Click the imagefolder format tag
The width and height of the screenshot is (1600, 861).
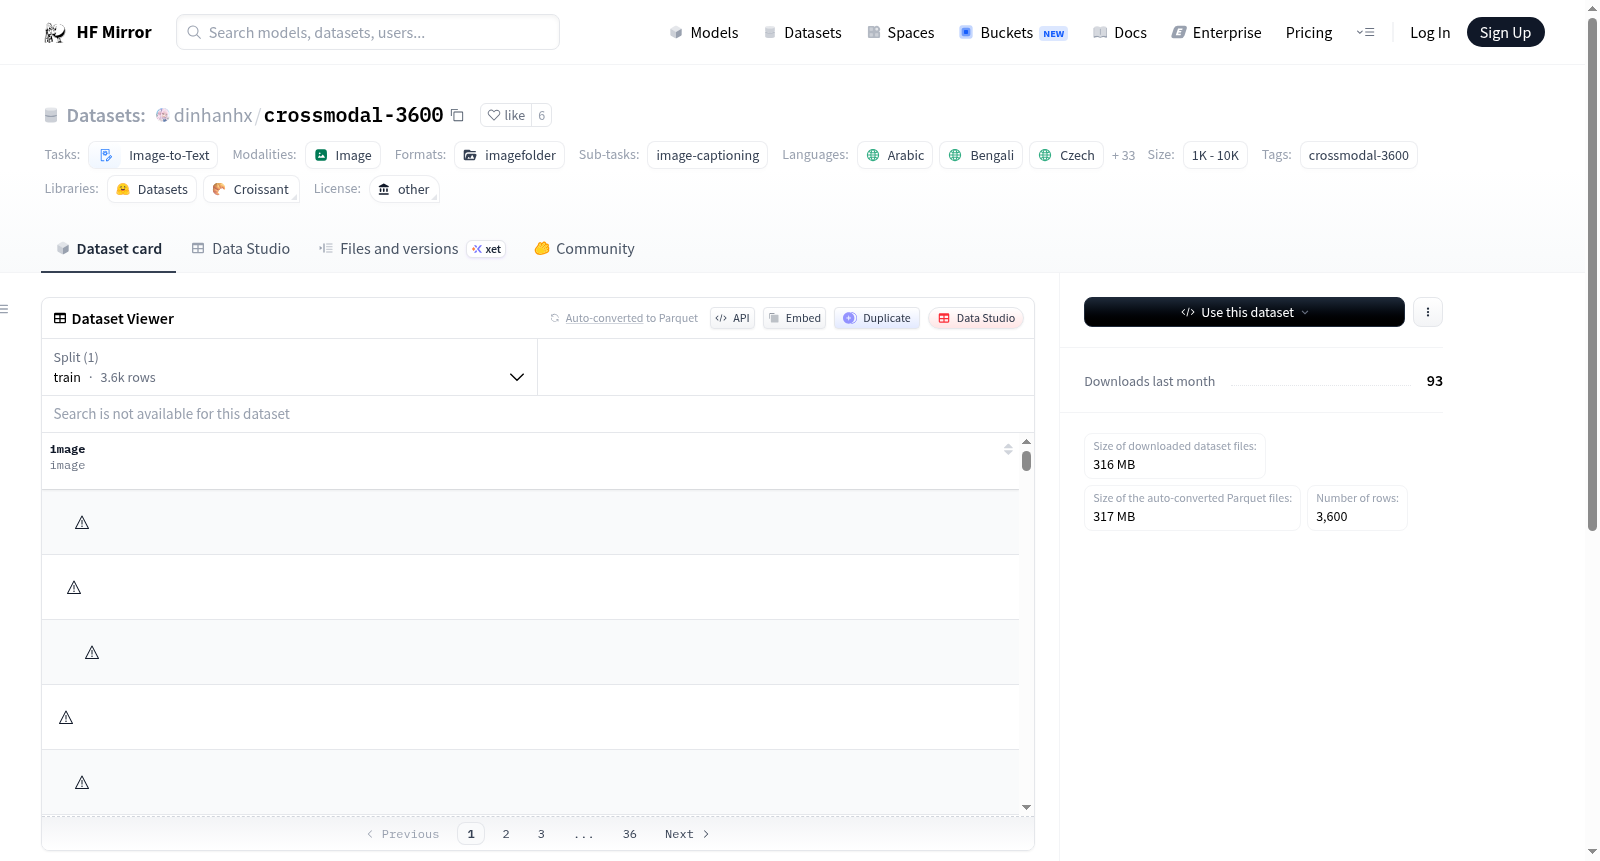pos(509,155)
